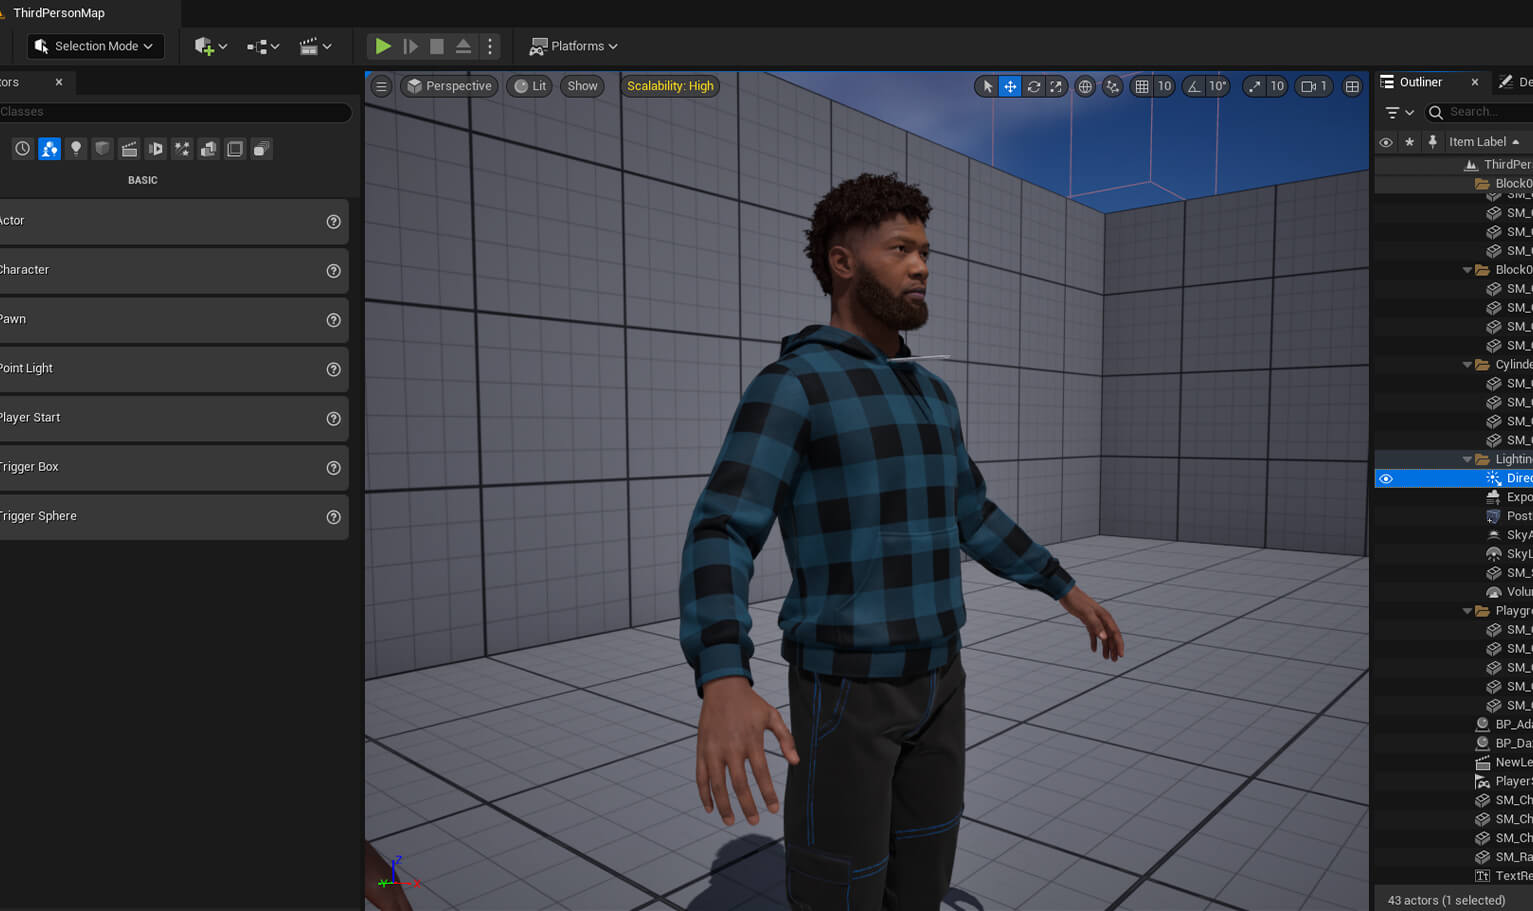Collapse the Lighting folder in Outliner
Screen dimensions: 1533x911
point(1467,459)
